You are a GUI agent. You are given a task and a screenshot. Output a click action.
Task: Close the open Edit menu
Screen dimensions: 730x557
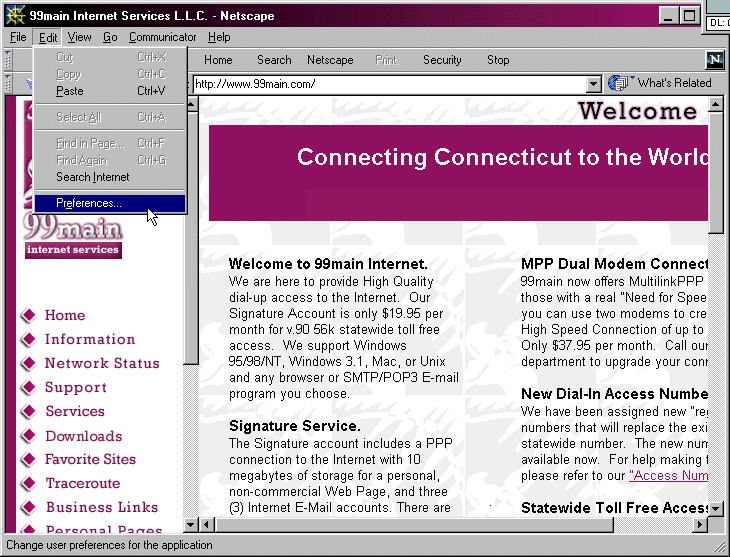[48, 37]
